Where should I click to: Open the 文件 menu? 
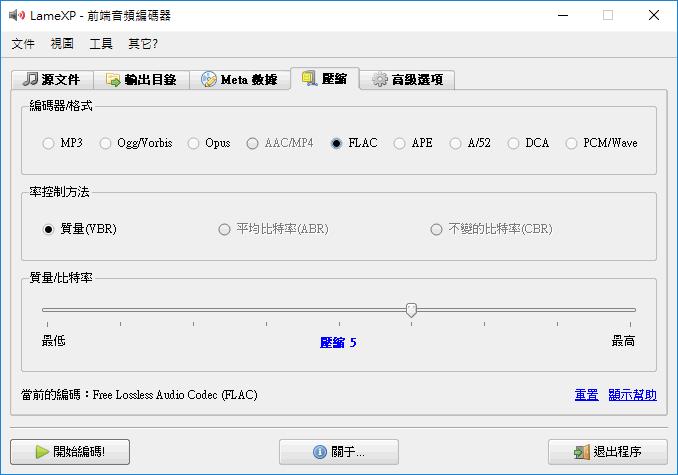[x=23, y=44]
